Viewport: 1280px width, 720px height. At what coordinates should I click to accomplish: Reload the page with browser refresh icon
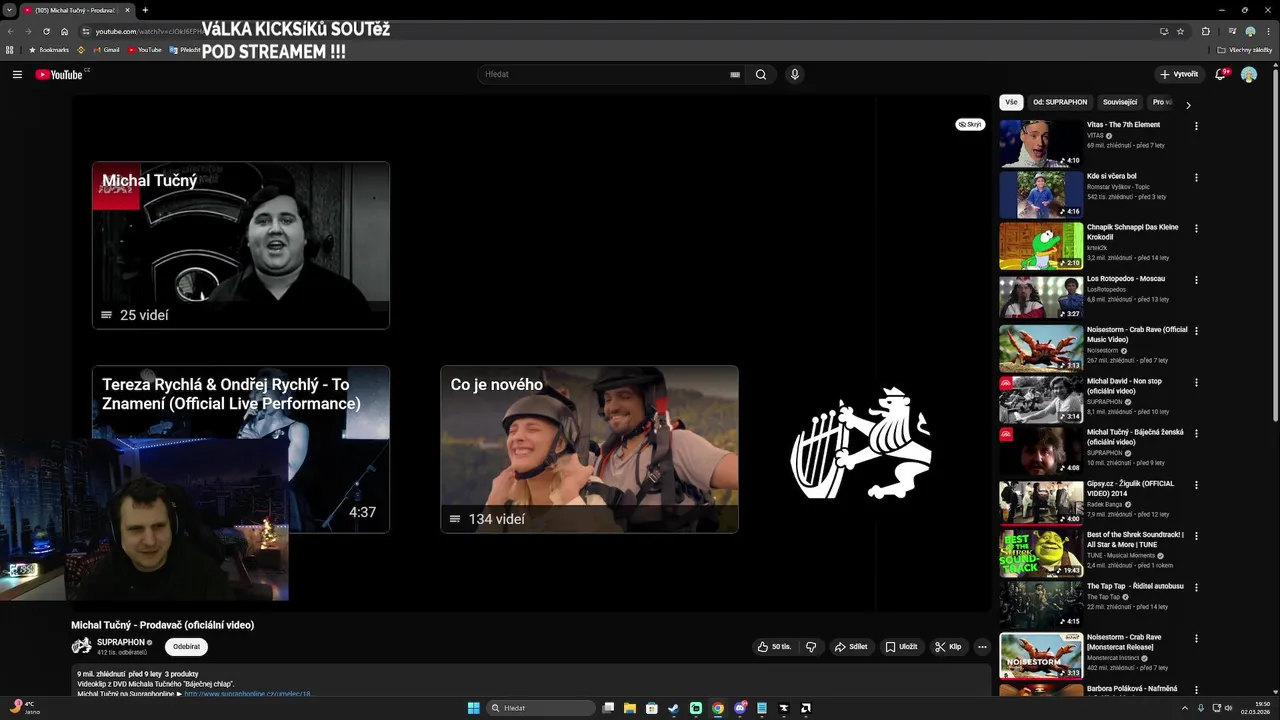[x=46, y=31]
